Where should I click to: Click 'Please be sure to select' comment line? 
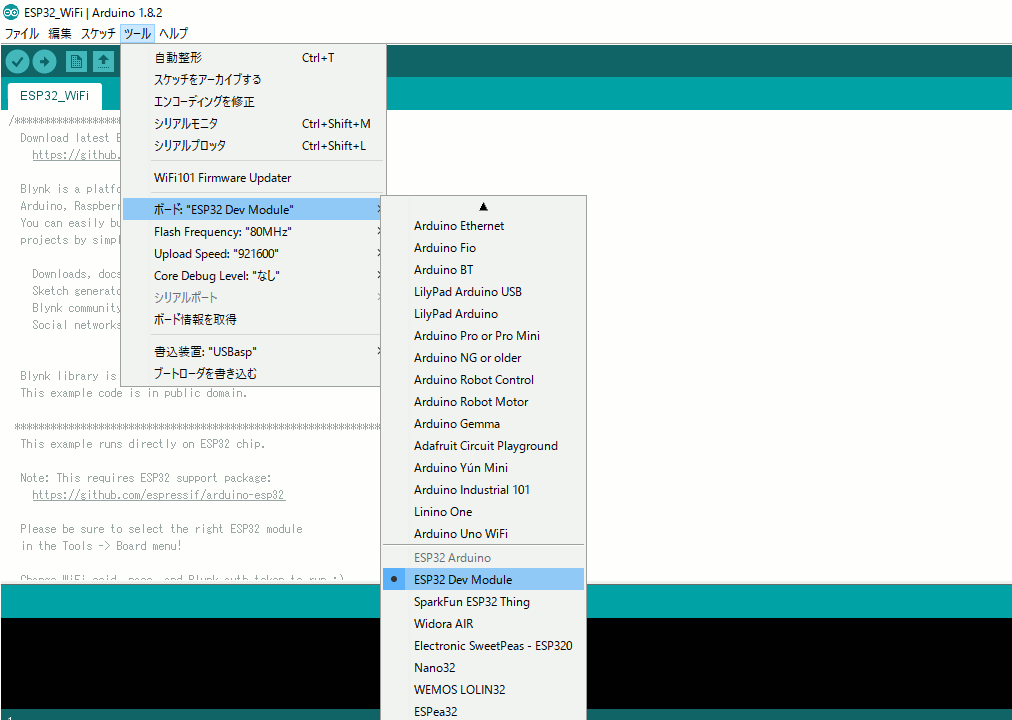coord(161,529)
